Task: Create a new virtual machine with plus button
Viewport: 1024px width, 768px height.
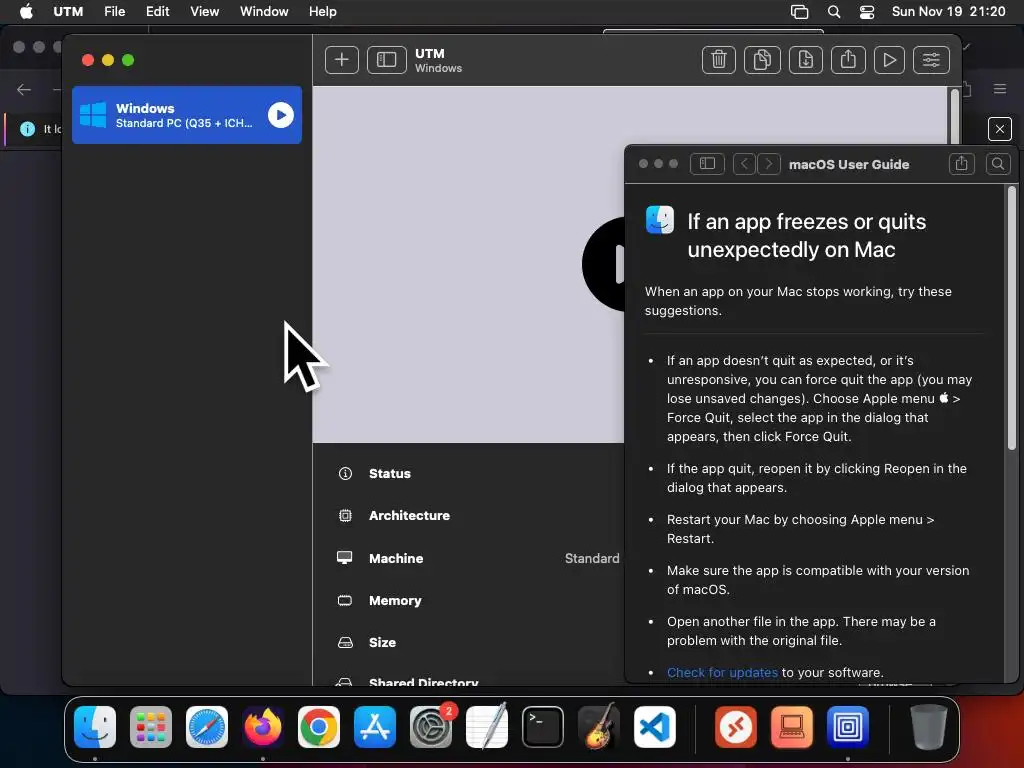Action: pyautogui.click(x=342, y=60)
